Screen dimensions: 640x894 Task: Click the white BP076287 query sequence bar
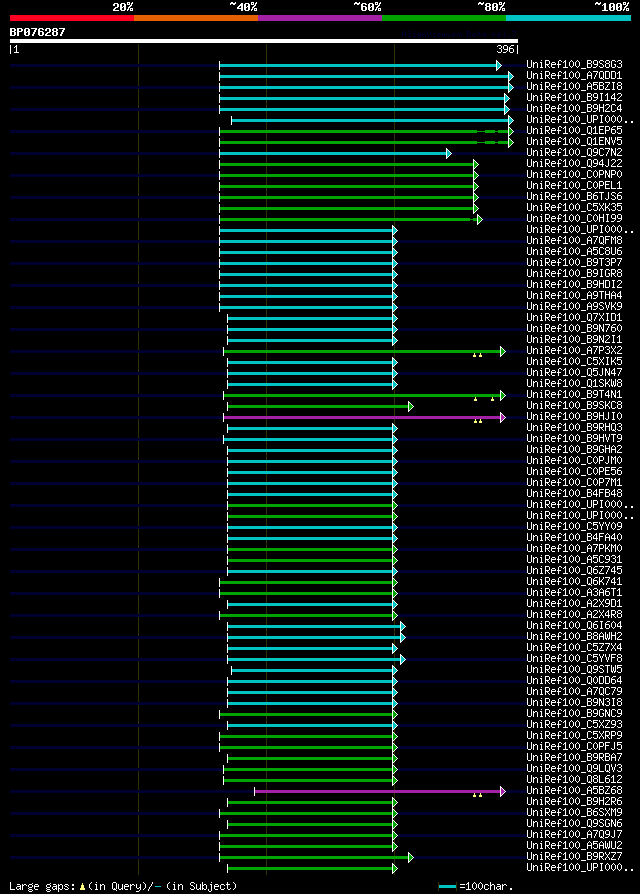264,41
